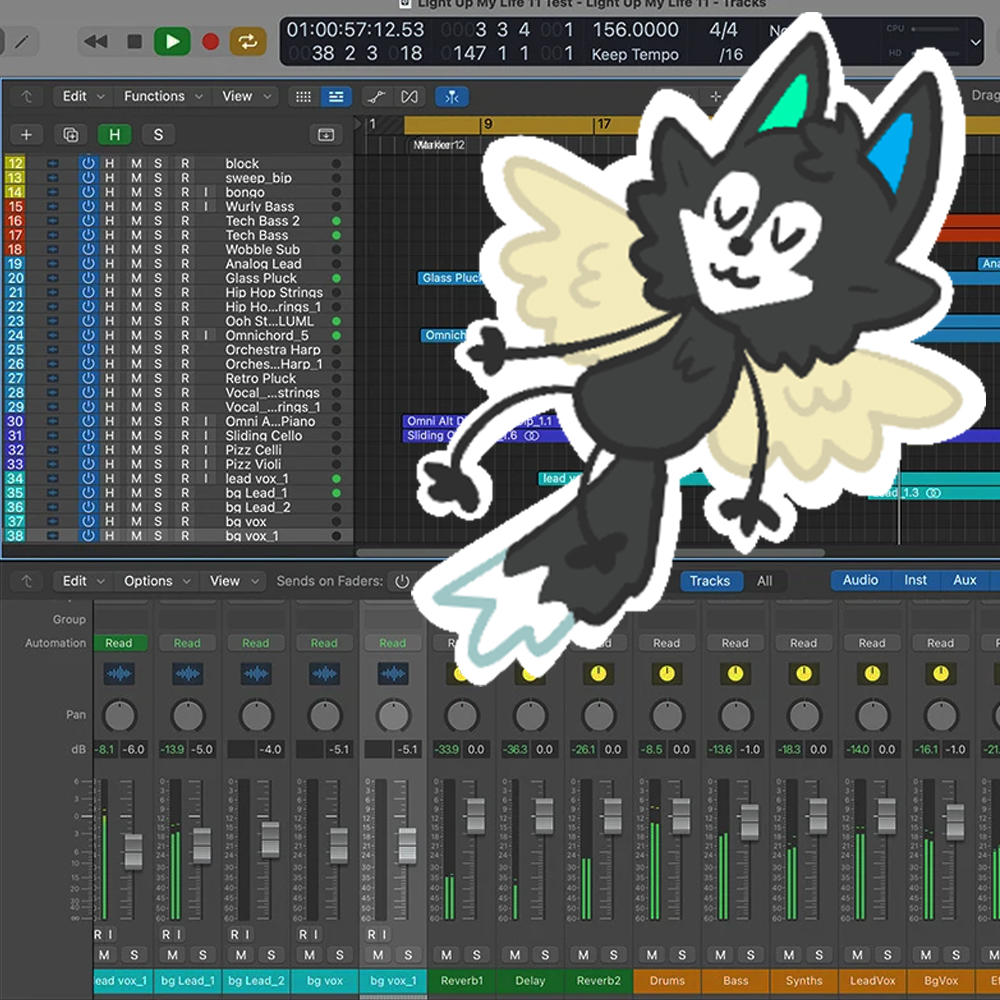Select the Sliding Cello track name
This screenshot has width=1000, height=1000.
[263, 436]
